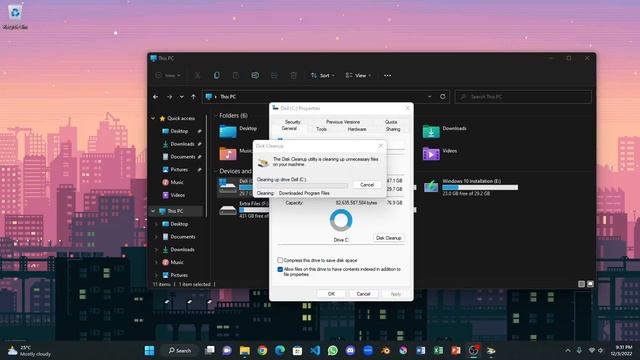Click the Delete trash icon in File Explorer toolbar
This screenshot has height=360, width=640.
[x=293, y=76]
